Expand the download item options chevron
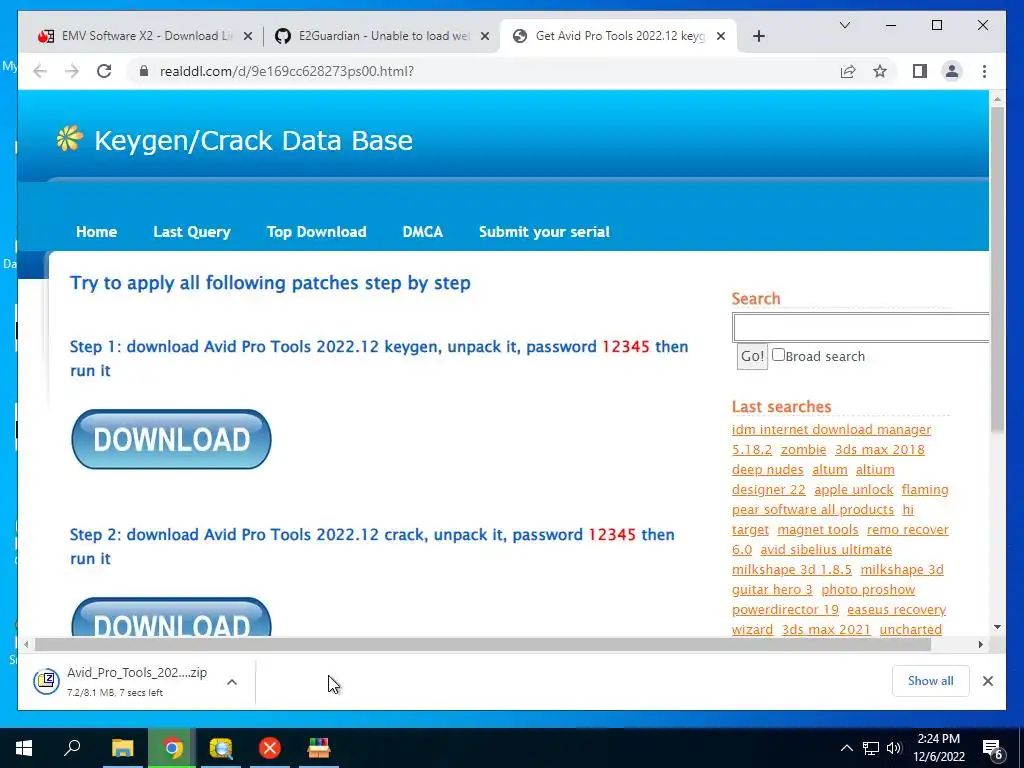This screenshot has height=768, width=1024. coord(232,681)
